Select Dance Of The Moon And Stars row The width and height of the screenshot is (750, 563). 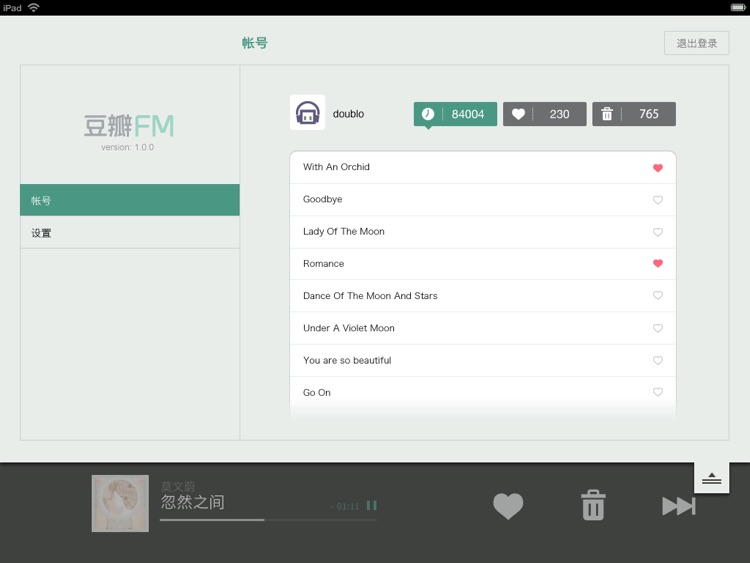click(x=483, y=296)
